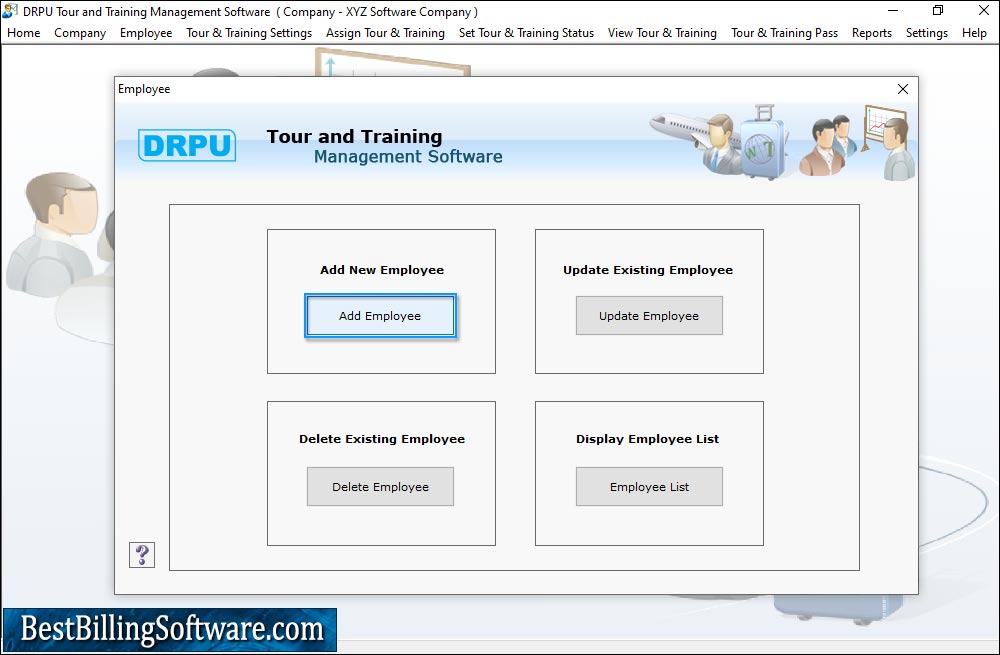Screen dimensions: 1000x655
Task: Open Set Tour & Training Status menu
Action: (526, 33)
